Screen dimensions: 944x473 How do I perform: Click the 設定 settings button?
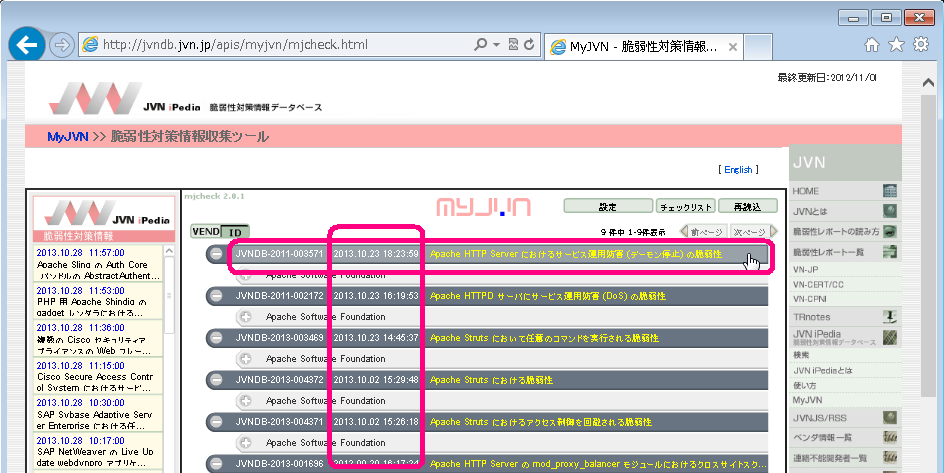(608, 206)
